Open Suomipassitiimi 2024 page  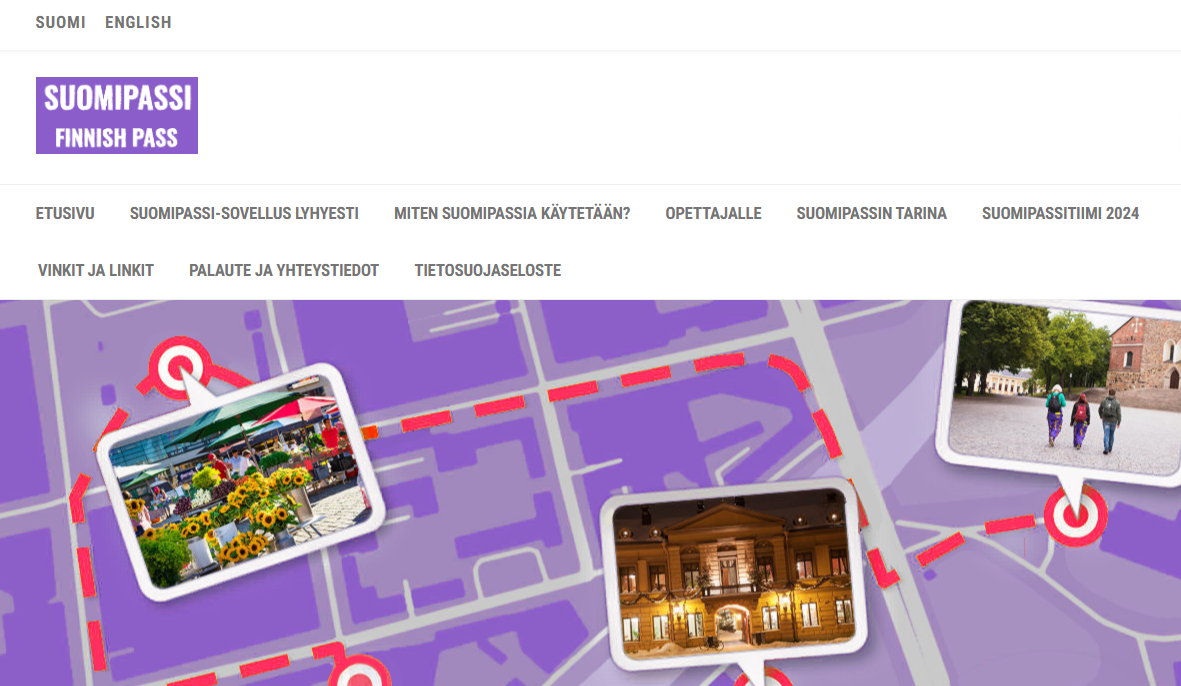pos(1060,213)
